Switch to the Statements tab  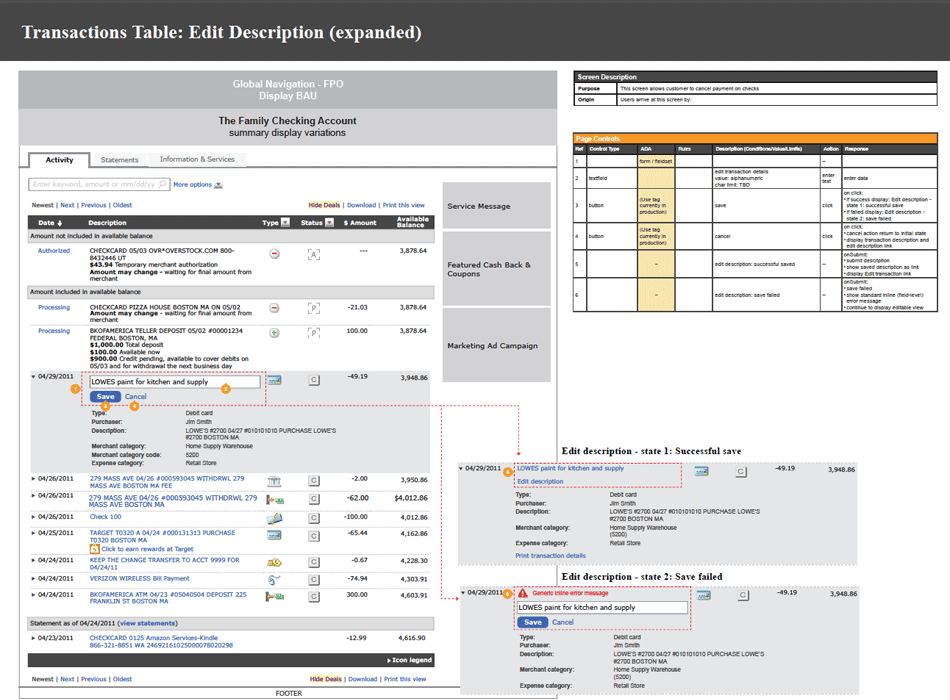[119, 160]
